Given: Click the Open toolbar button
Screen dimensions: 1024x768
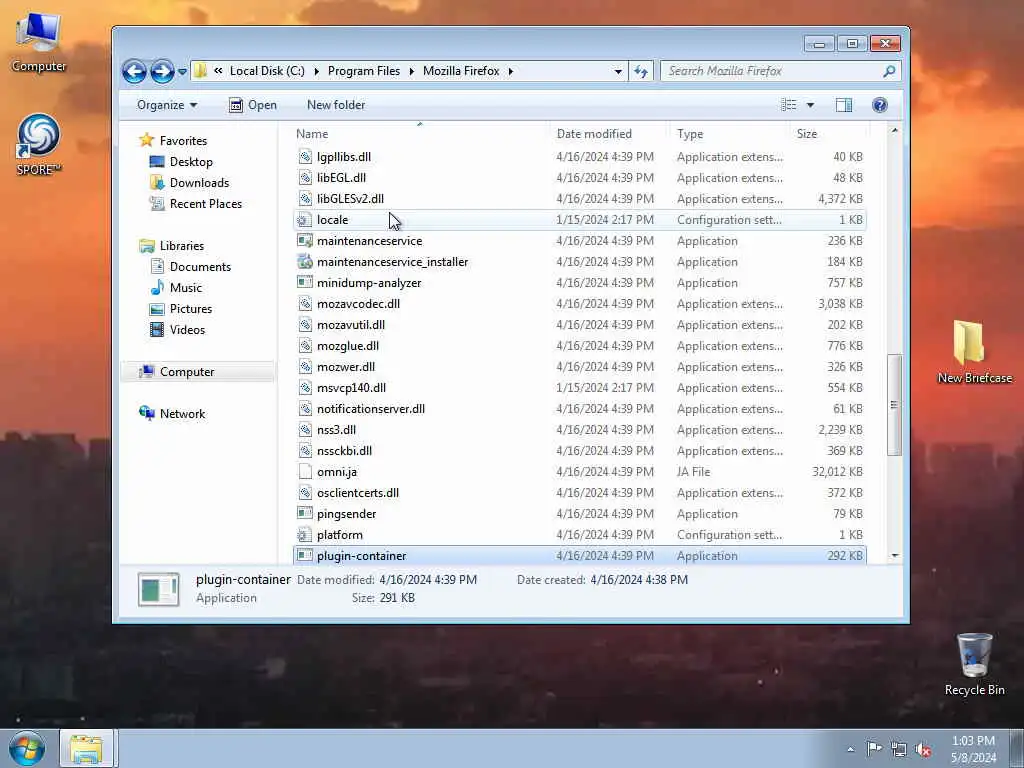Looking at the screenshot, I should point(253,105).
